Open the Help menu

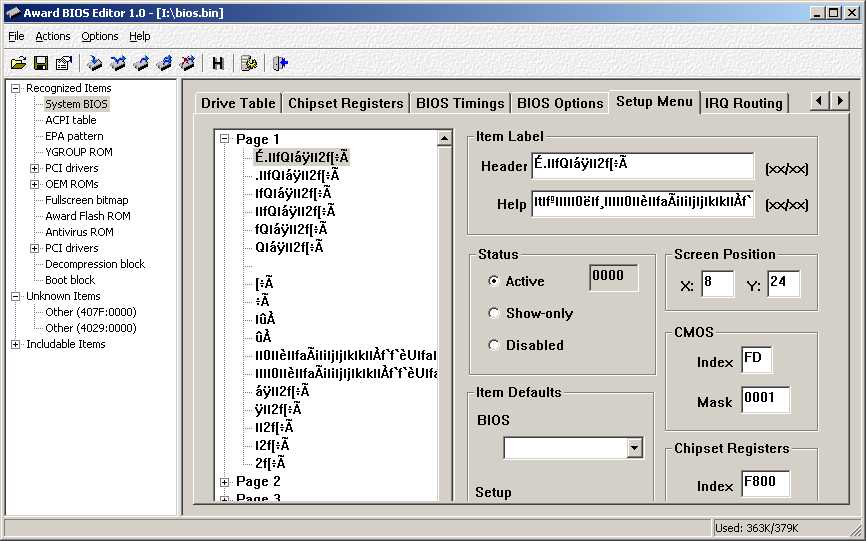coord(139,36)
